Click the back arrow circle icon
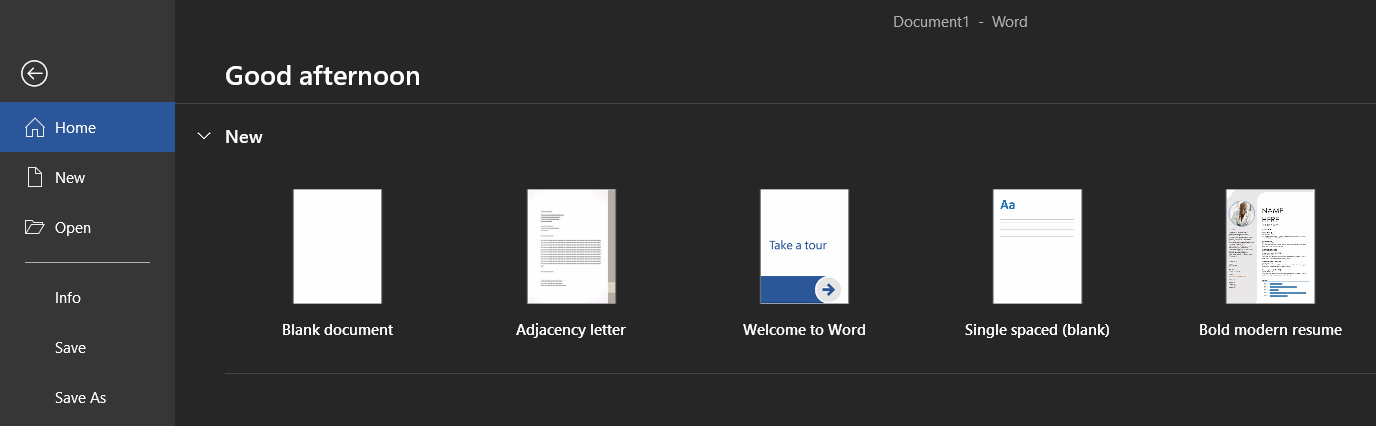 coord(35,73)
